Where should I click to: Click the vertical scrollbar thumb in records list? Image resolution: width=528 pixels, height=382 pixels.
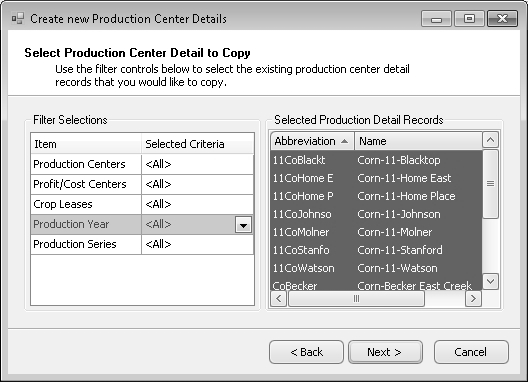coord(490,184)
